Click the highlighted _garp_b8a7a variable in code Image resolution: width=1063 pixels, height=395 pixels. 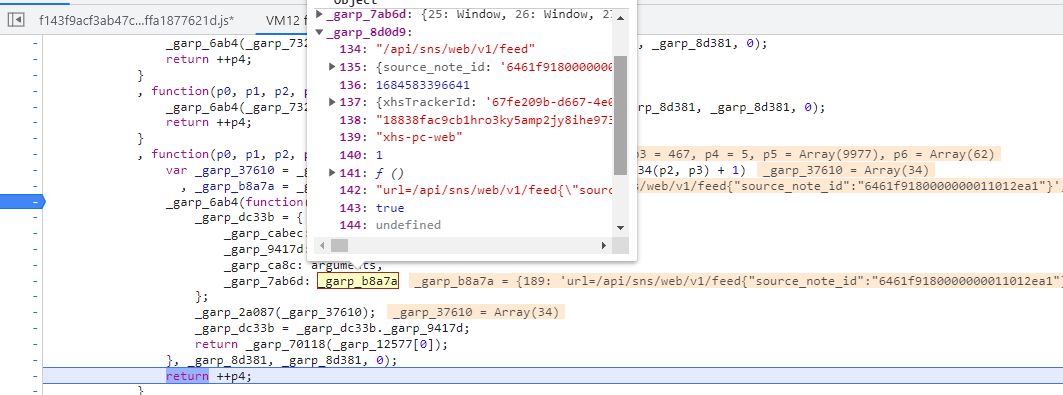(358, 281)
